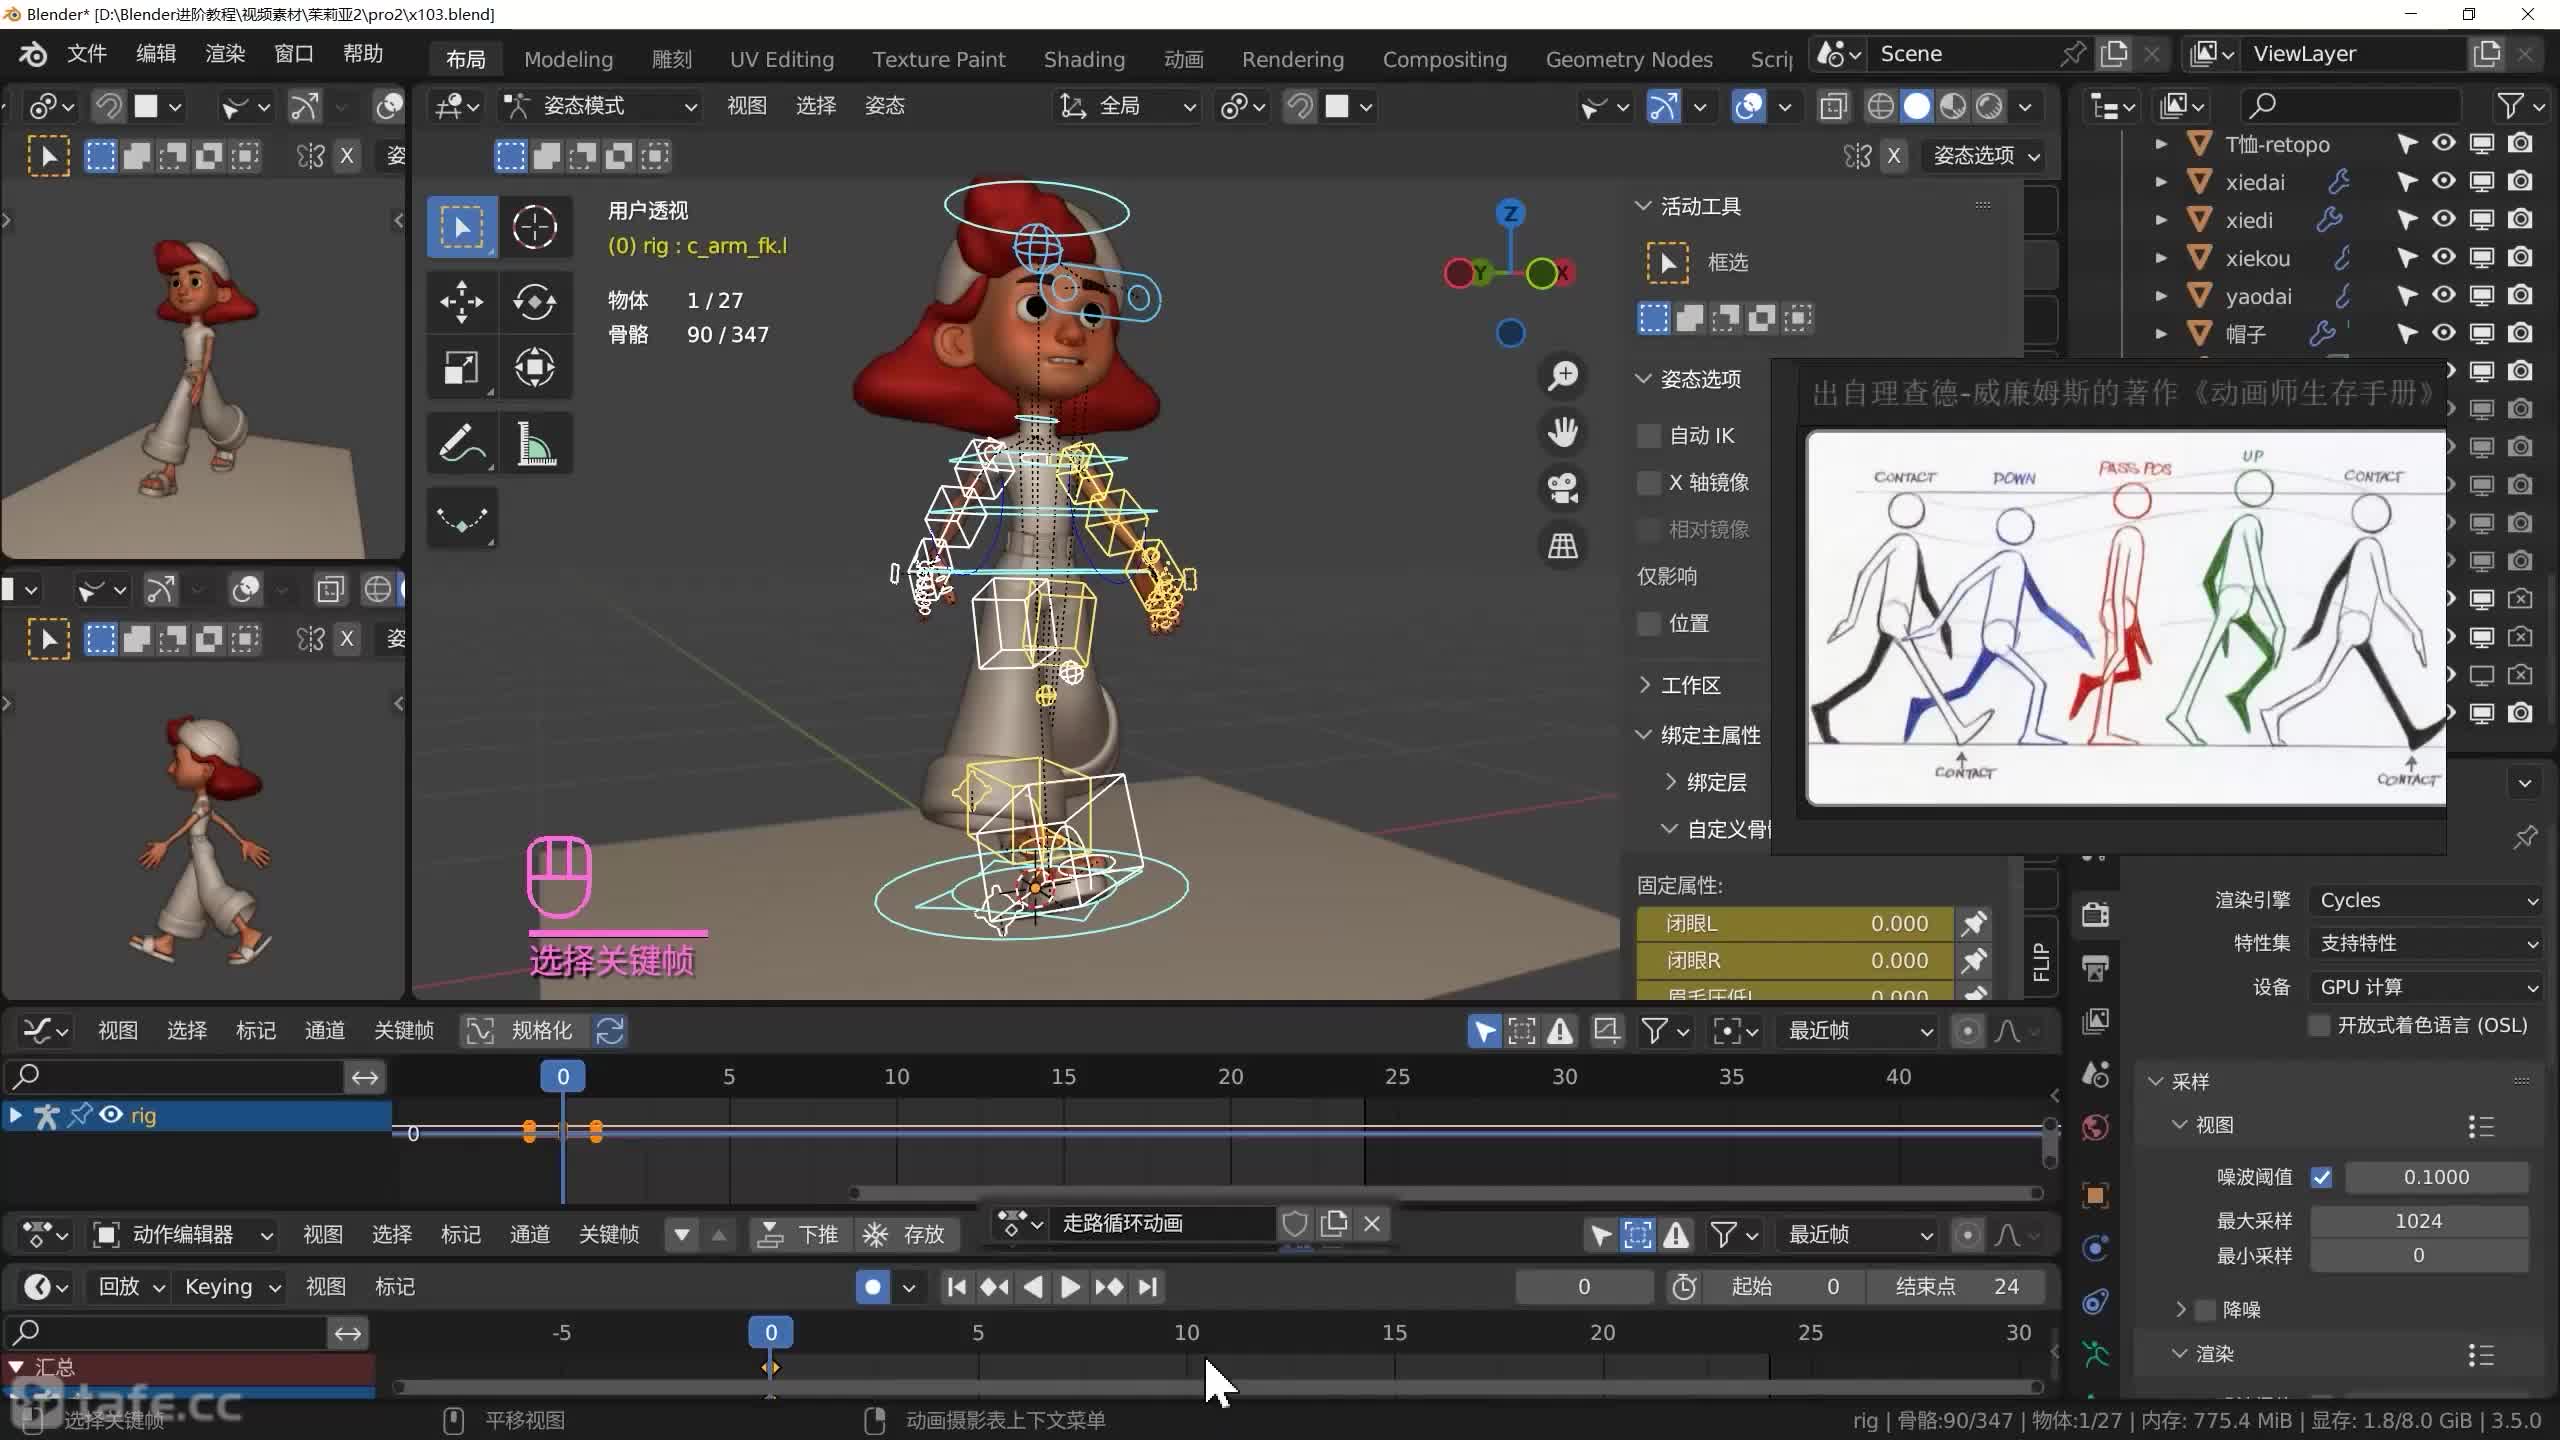Jump to the end frame
This screenshot has height=1440, width=2560.
pyautogui.click(x=1148, y=1287)
